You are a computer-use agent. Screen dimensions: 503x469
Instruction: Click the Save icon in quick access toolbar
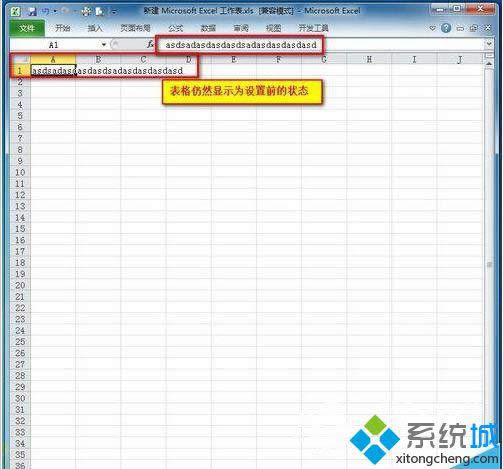[x=32, y=12]
